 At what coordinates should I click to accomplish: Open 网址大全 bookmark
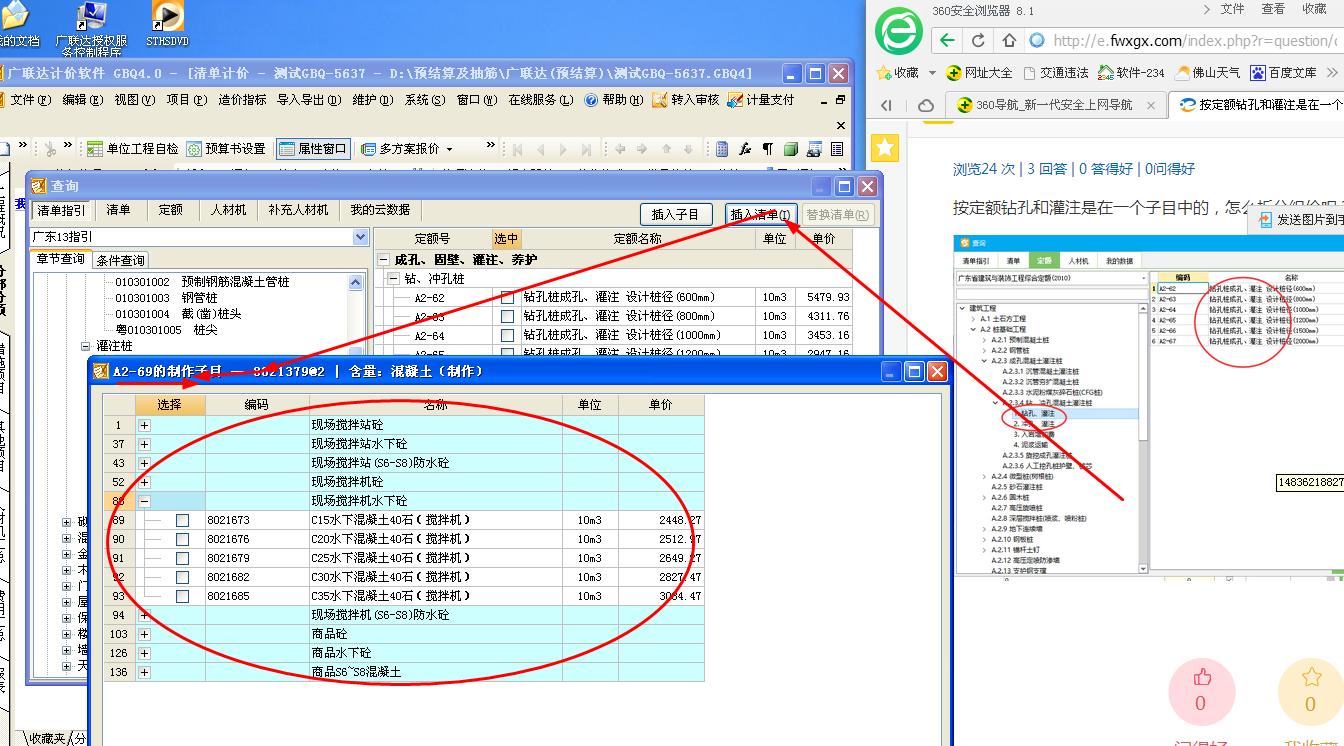click(980, 73)
